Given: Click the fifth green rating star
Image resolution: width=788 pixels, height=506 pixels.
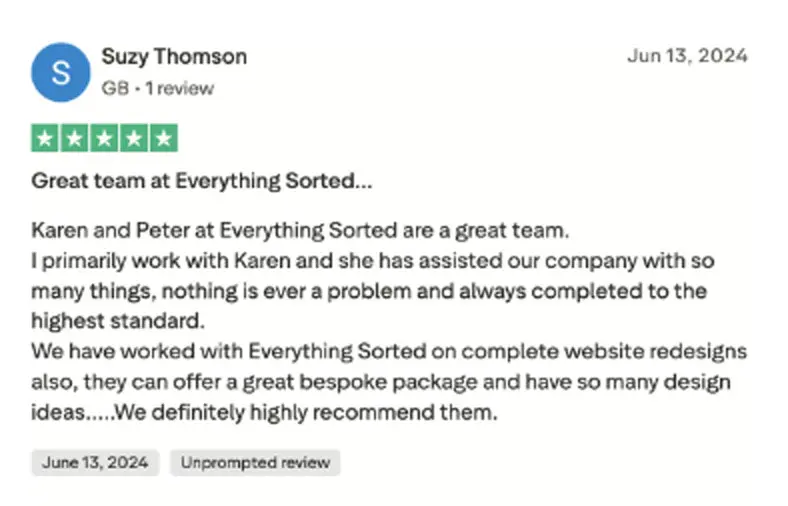Looking at the screenshot, I should coord(164,138).
